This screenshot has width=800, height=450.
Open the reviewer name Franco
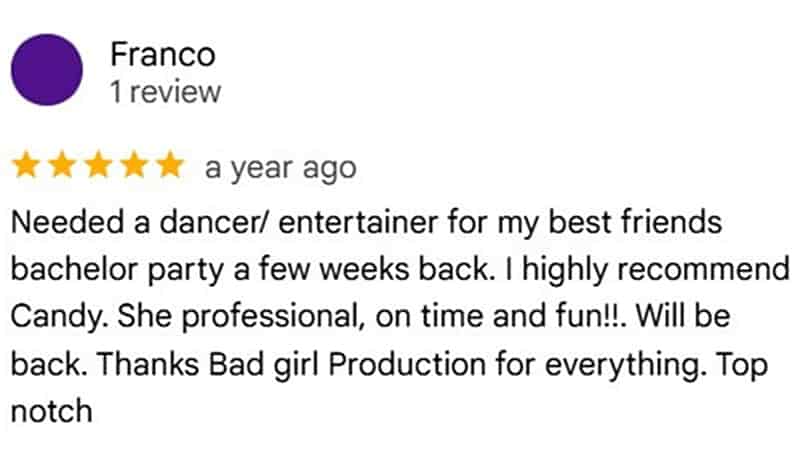(162, 54)
